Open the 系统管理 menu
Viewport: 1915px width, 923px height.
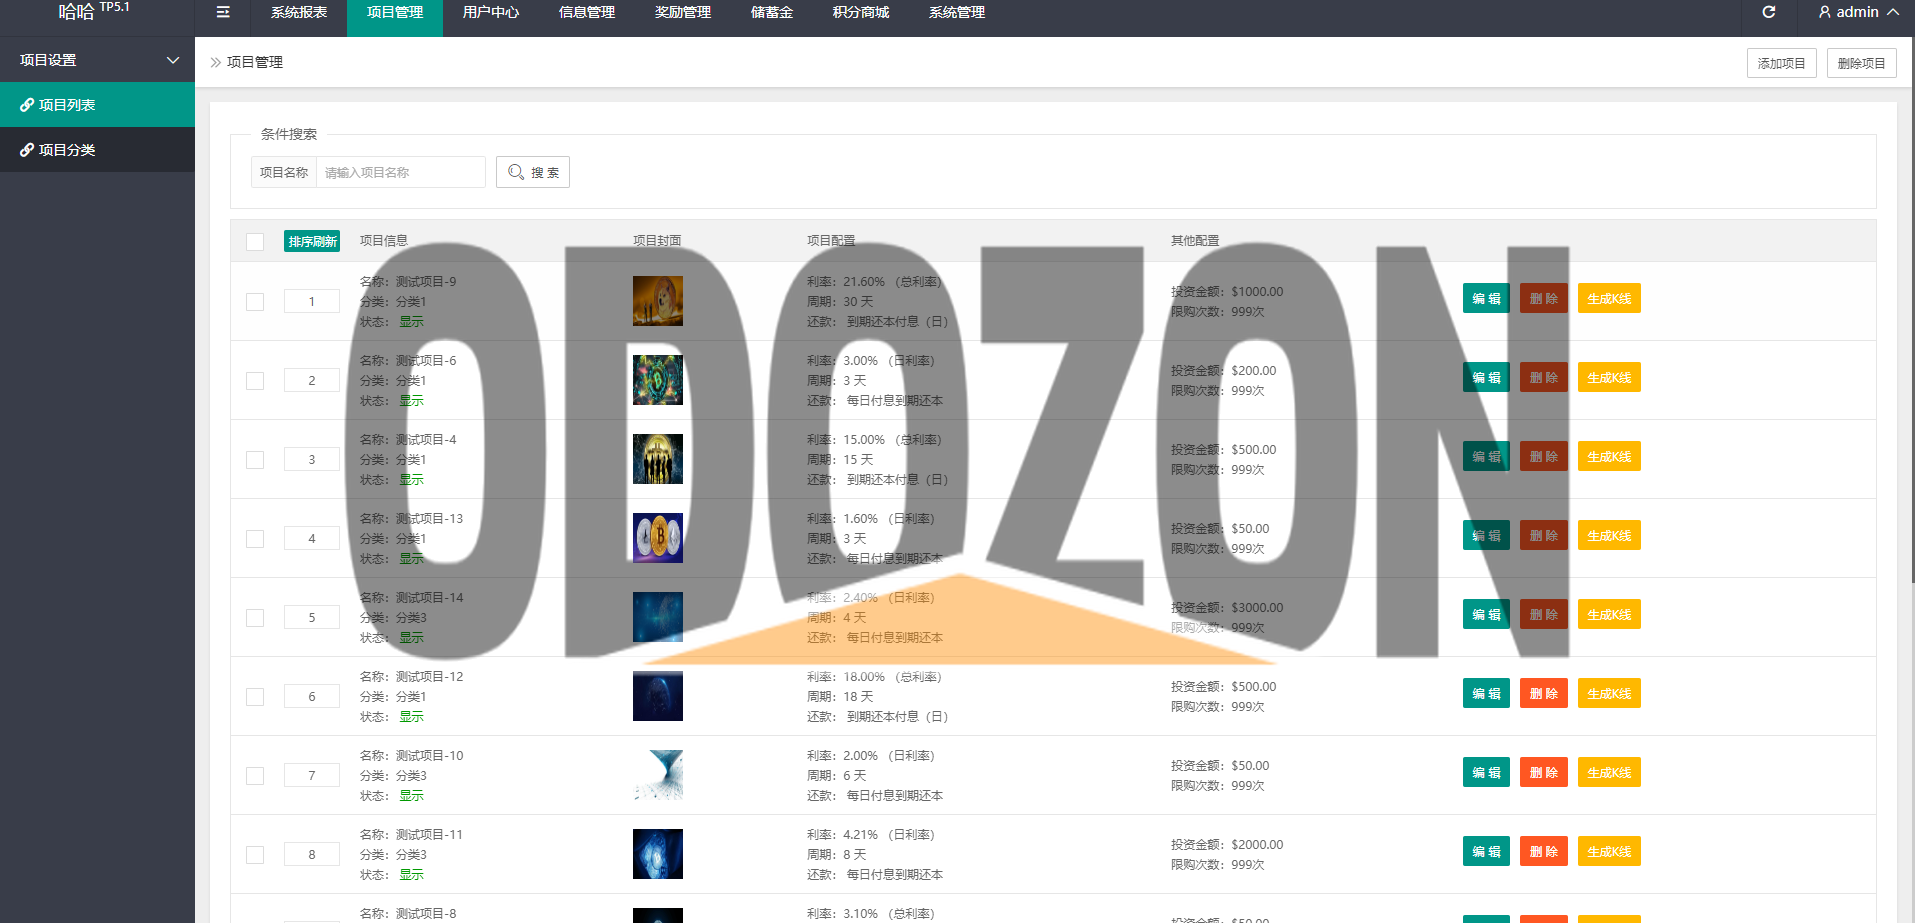coord(957,12)
